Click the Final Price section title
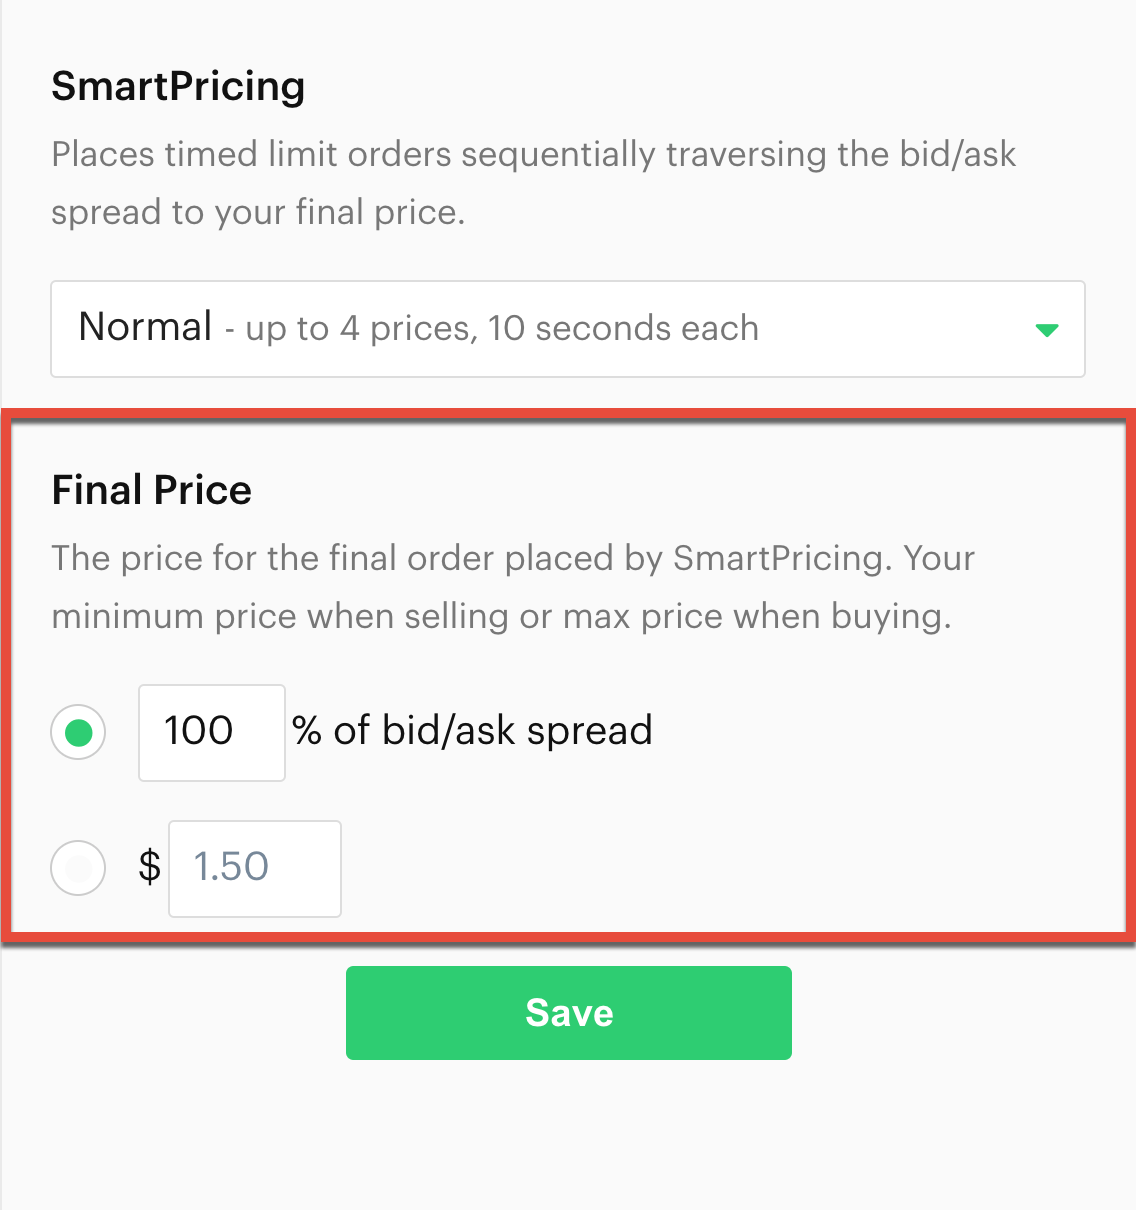The image size is (1136, 1210). point(151,490)
